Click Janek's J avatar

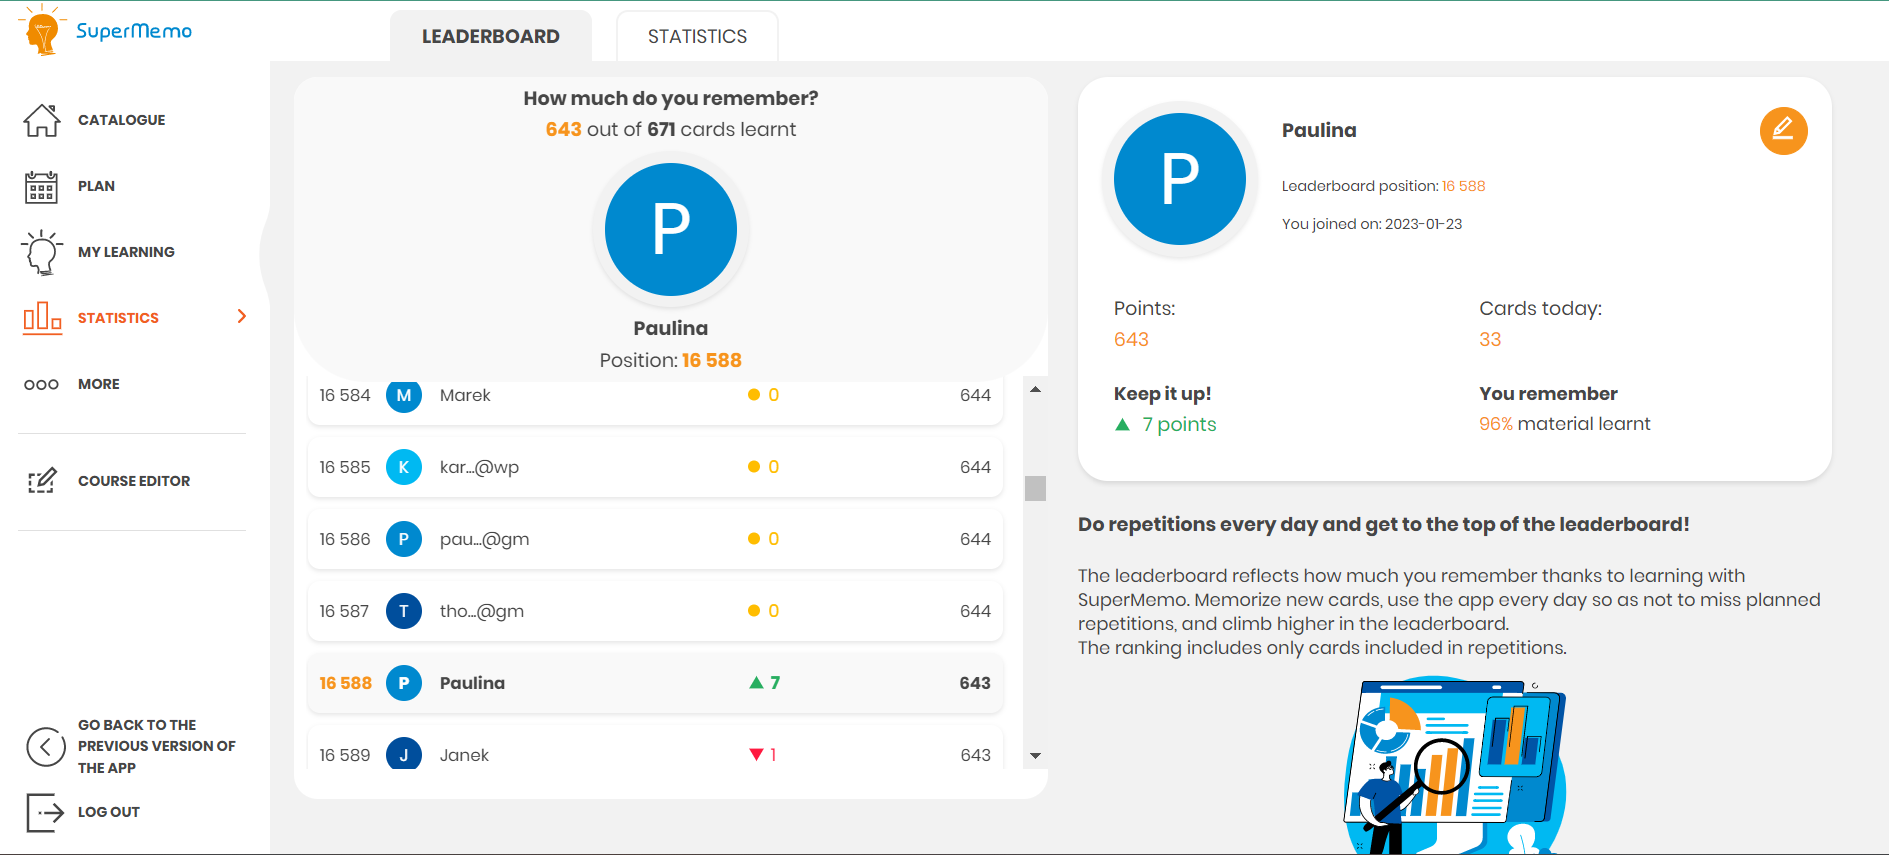coord(404,754)
